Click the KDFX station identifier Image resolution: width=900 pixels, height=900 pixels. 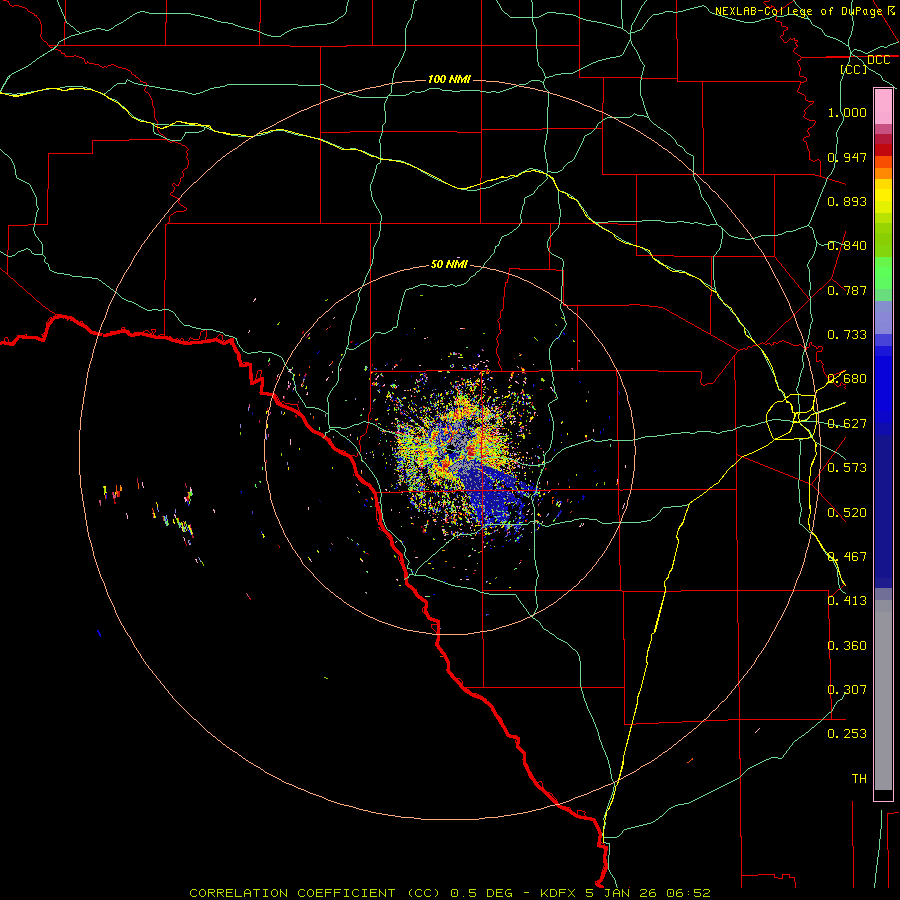pyautogui.click(x=560, y=893)
